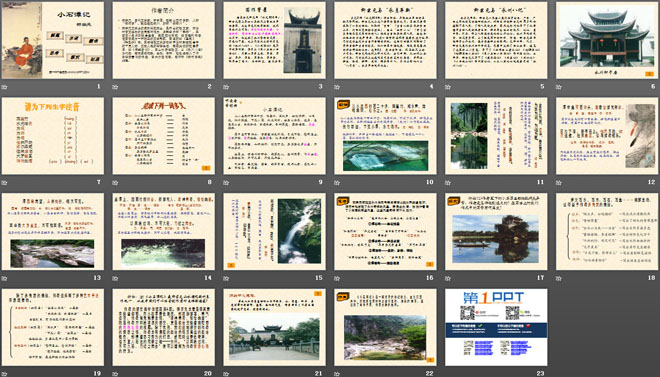
Task: Click the star icon below slide 7
Action: [x=5, y=183]
